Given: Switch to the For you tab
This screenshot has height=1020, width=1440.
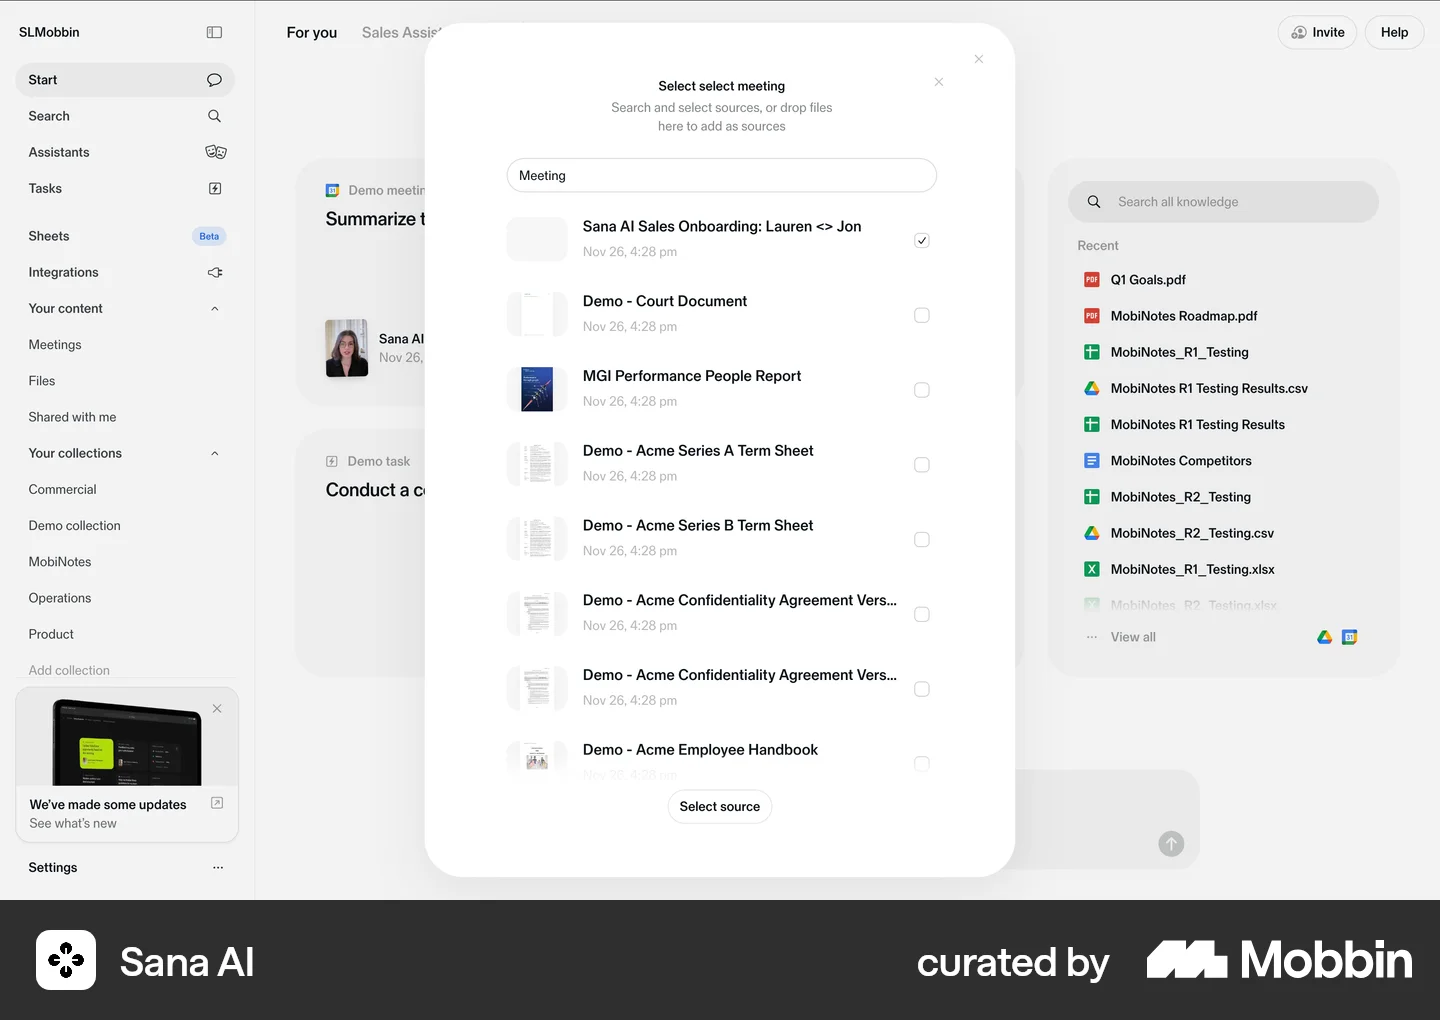Looking at the screenshot, I should pyautogui.click(x=312, y=32).
